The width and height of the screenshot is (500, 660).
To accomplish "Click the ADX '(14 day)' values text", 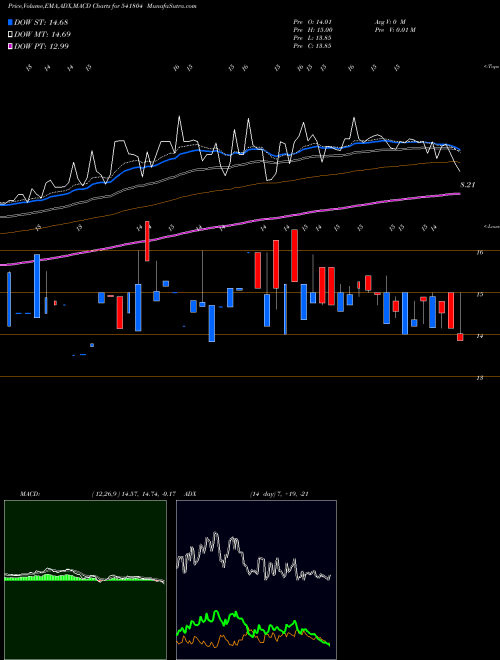I will click(x=279, y=494).
